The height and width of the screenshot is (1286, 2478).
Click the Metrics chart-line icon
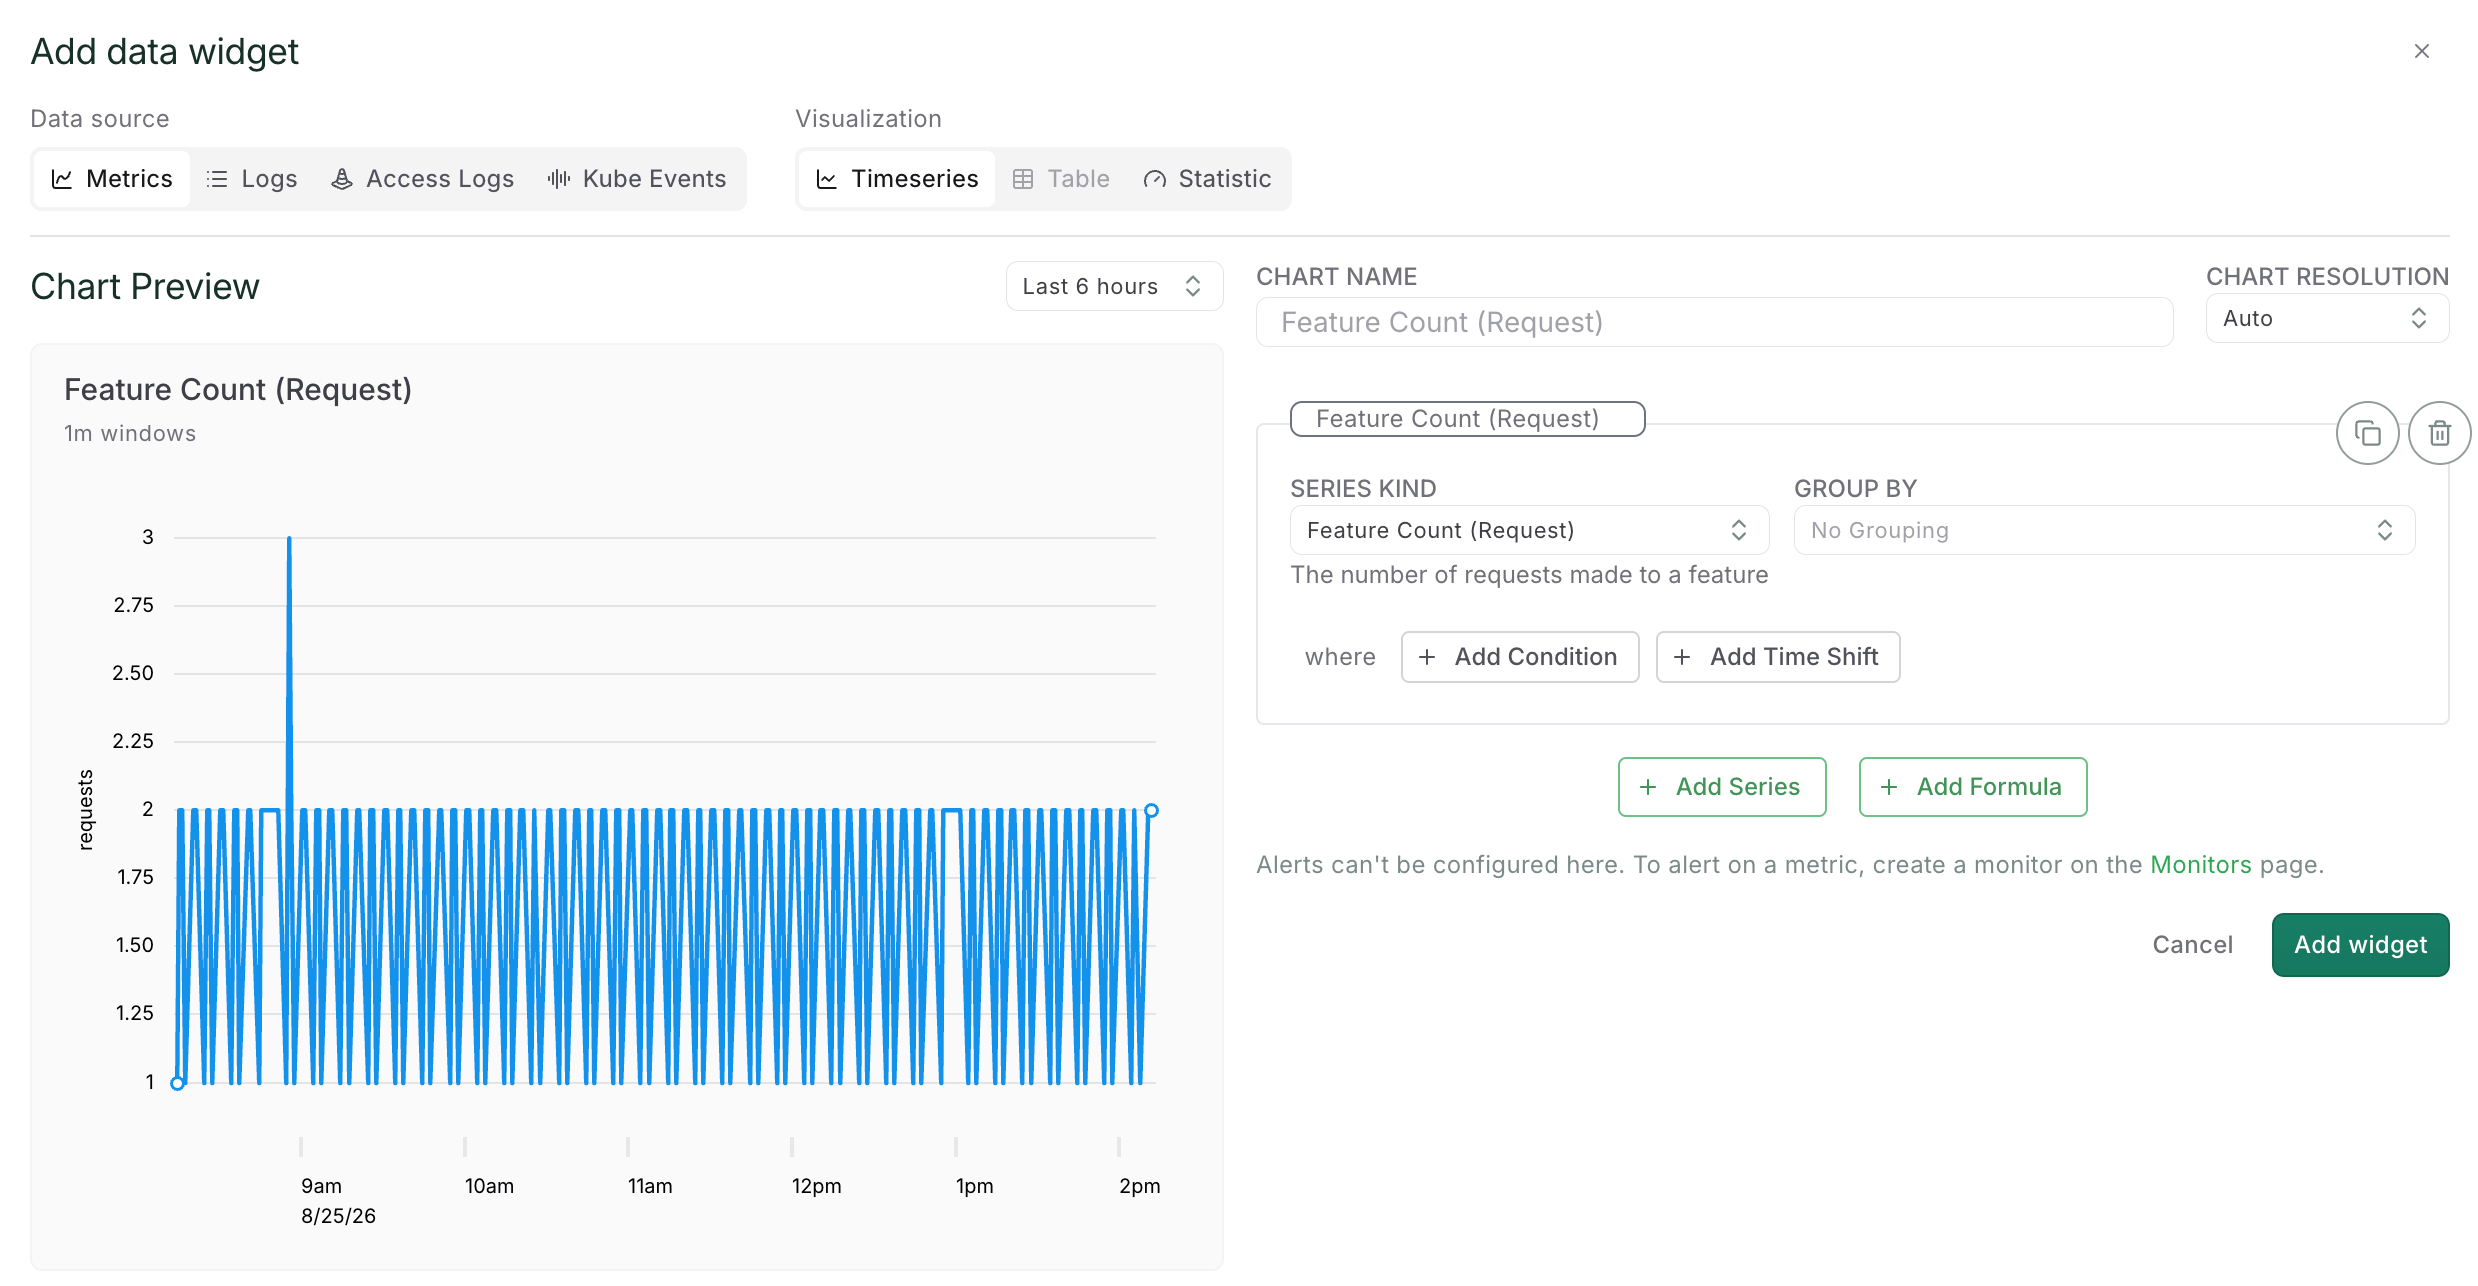[62, 179]
